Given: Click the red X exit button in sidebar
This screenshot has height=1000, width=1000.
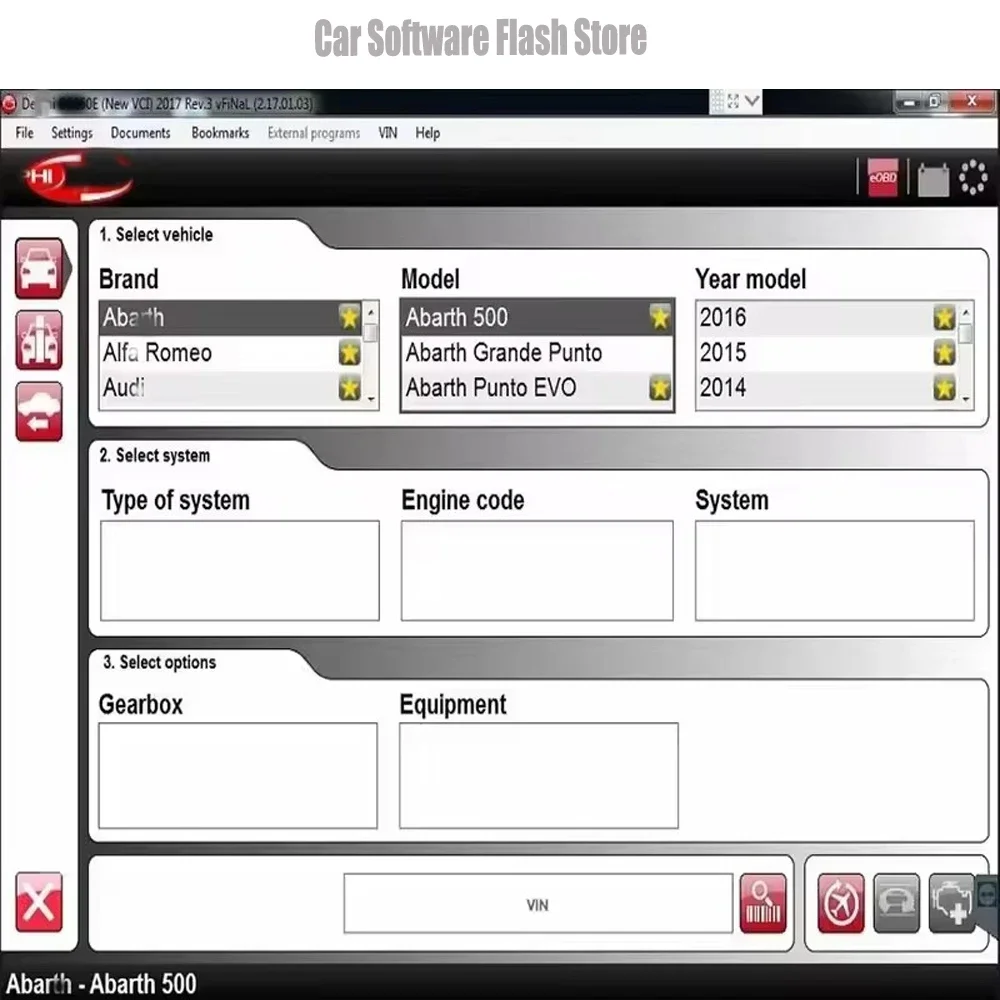Looking at the screenshot, I should (x=39, y=902).
